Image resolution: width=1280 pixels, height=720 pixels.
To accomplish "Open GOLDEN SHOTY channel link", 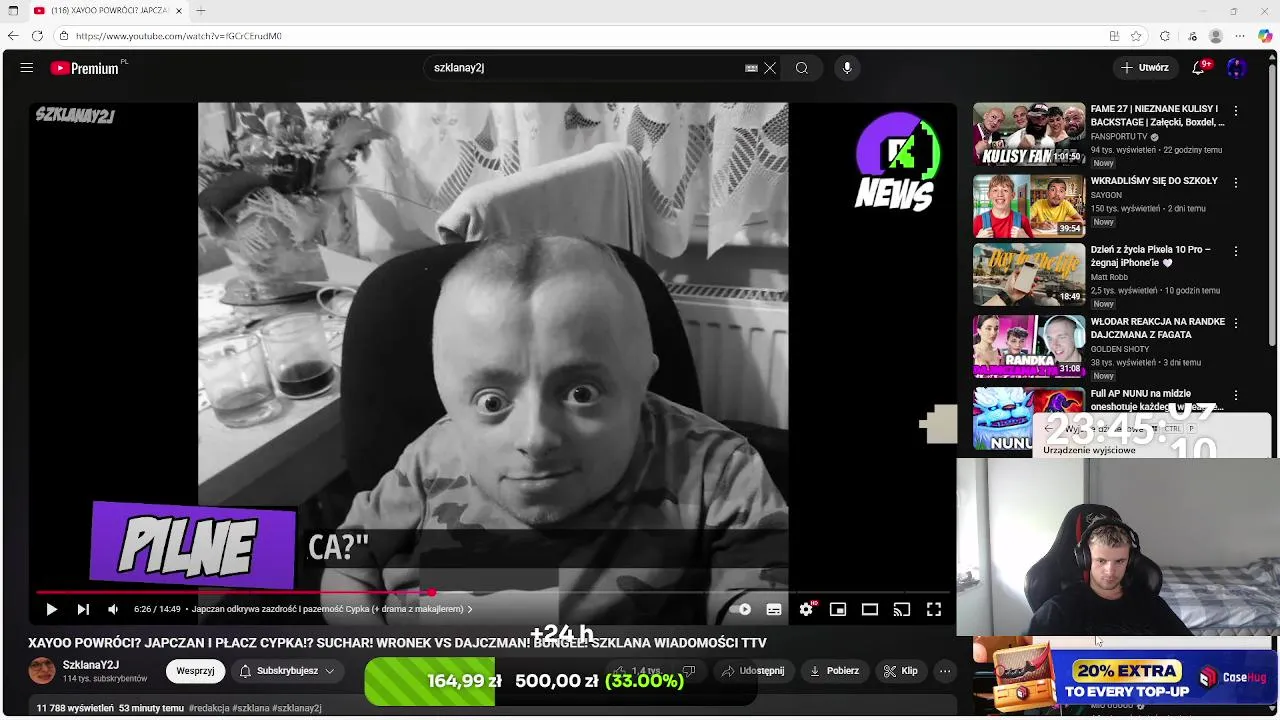I will pyautogui.click(x=1120, y=349).
